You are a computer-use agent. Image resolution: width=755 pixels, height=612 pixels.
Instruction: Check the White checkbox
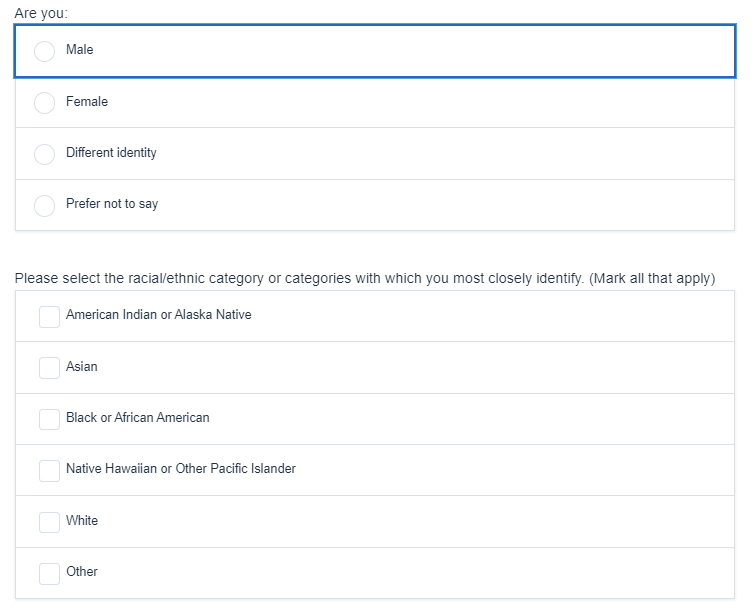(x=49, y=522)
